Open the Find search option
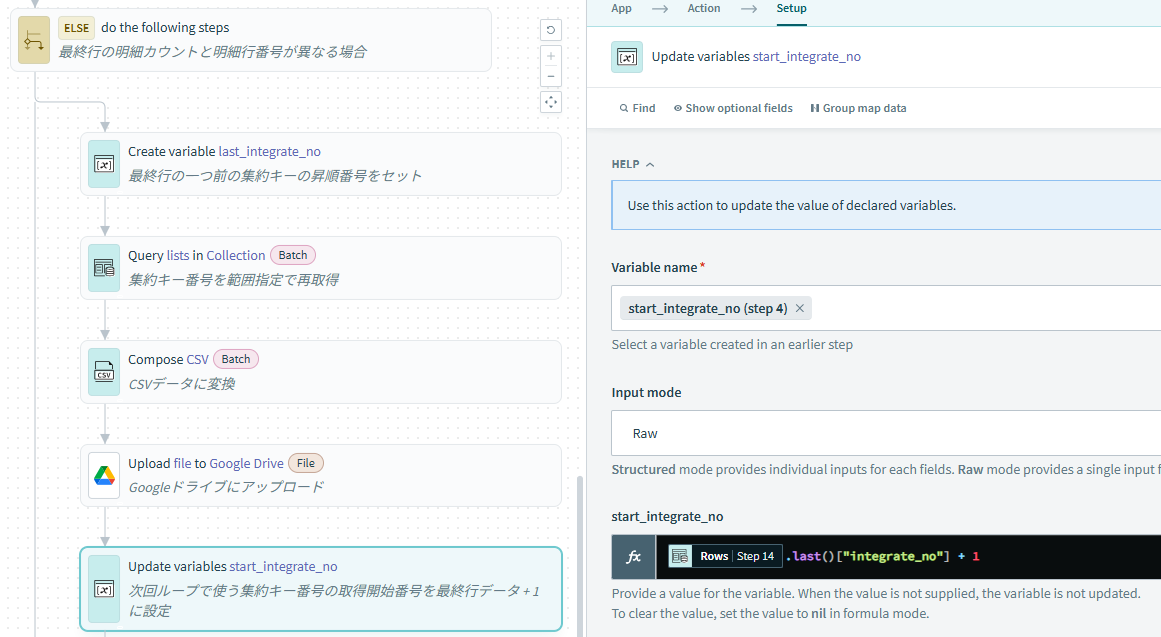Screen dimensions: 1161x637 638,108
